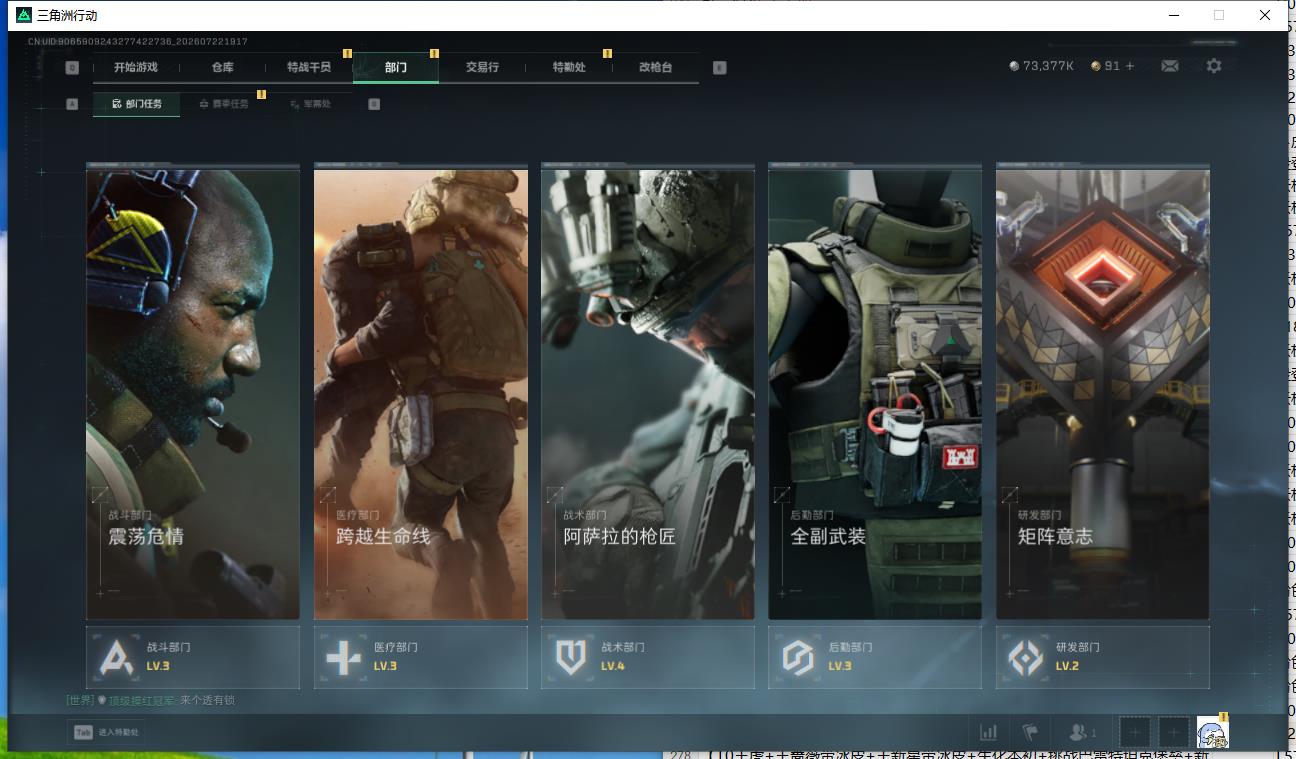Image resolution: width=1296 pixels, height=759 pixels.
Task: Add gold currency with the plus icon
Action: (1130, 66)
